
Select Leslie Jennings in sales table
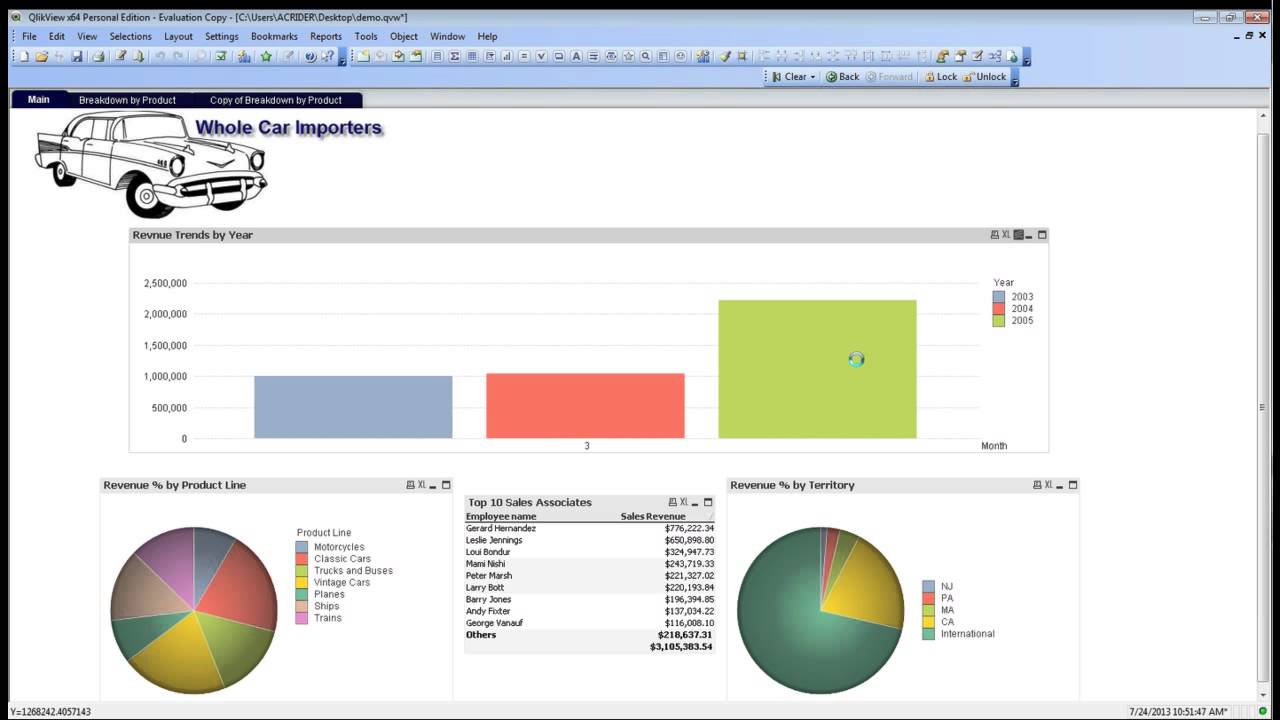(x=589, y=540)
